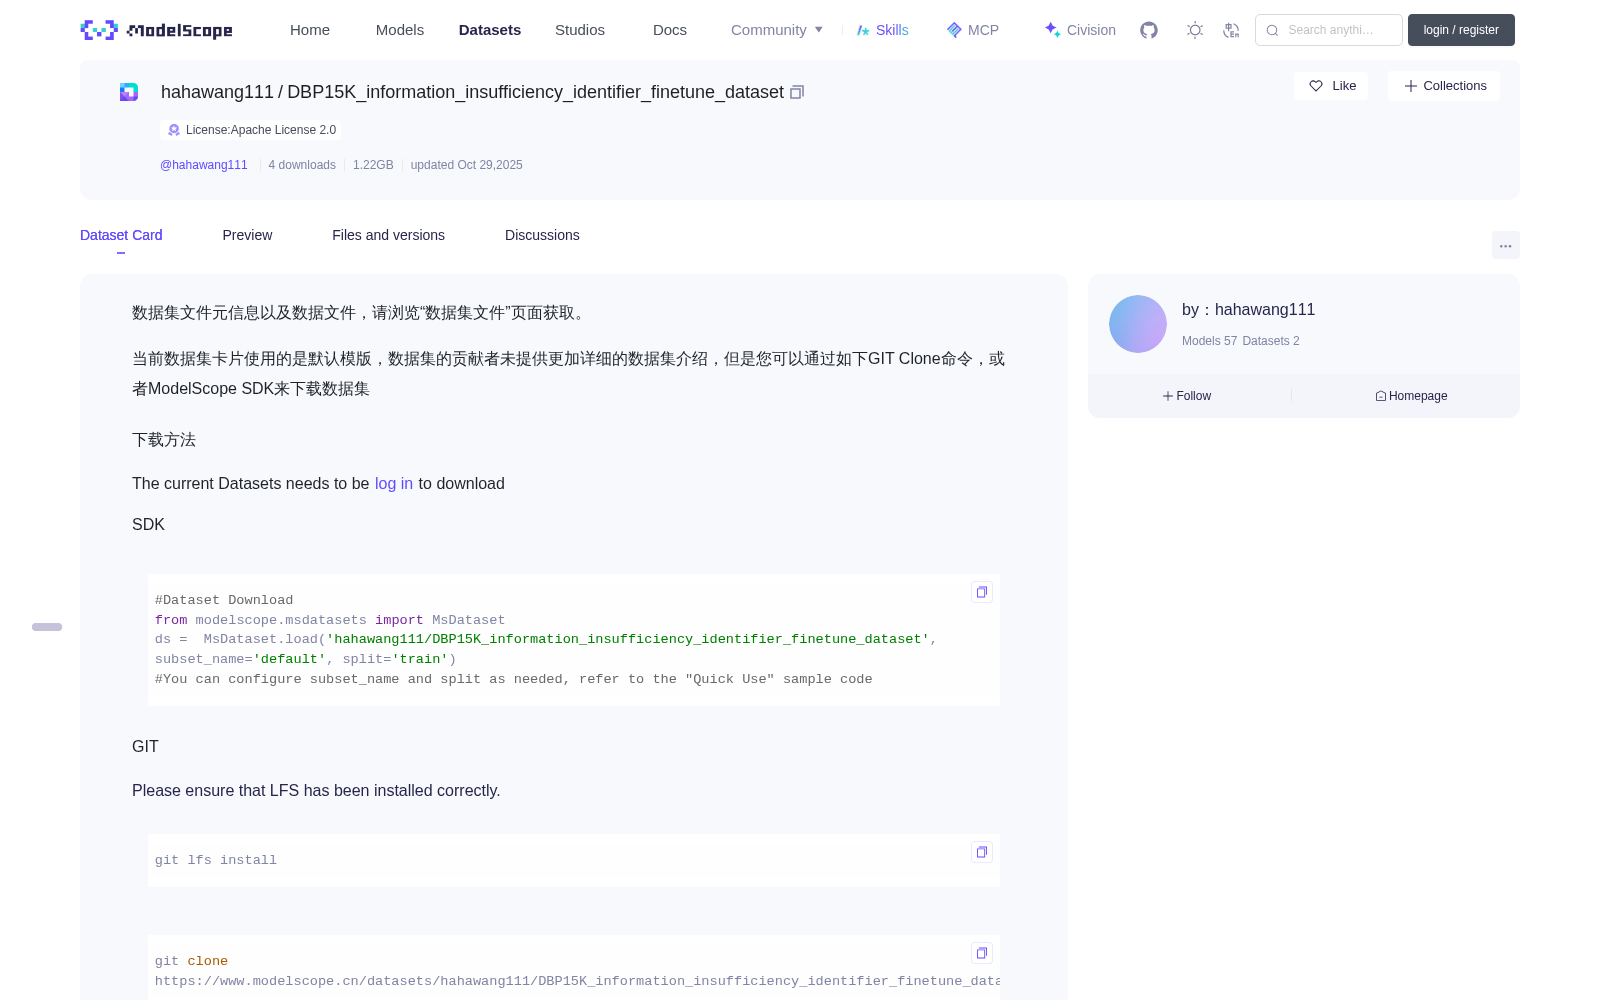
Task: Click the '1.22GB' size text
Action: tap(373, 165)
